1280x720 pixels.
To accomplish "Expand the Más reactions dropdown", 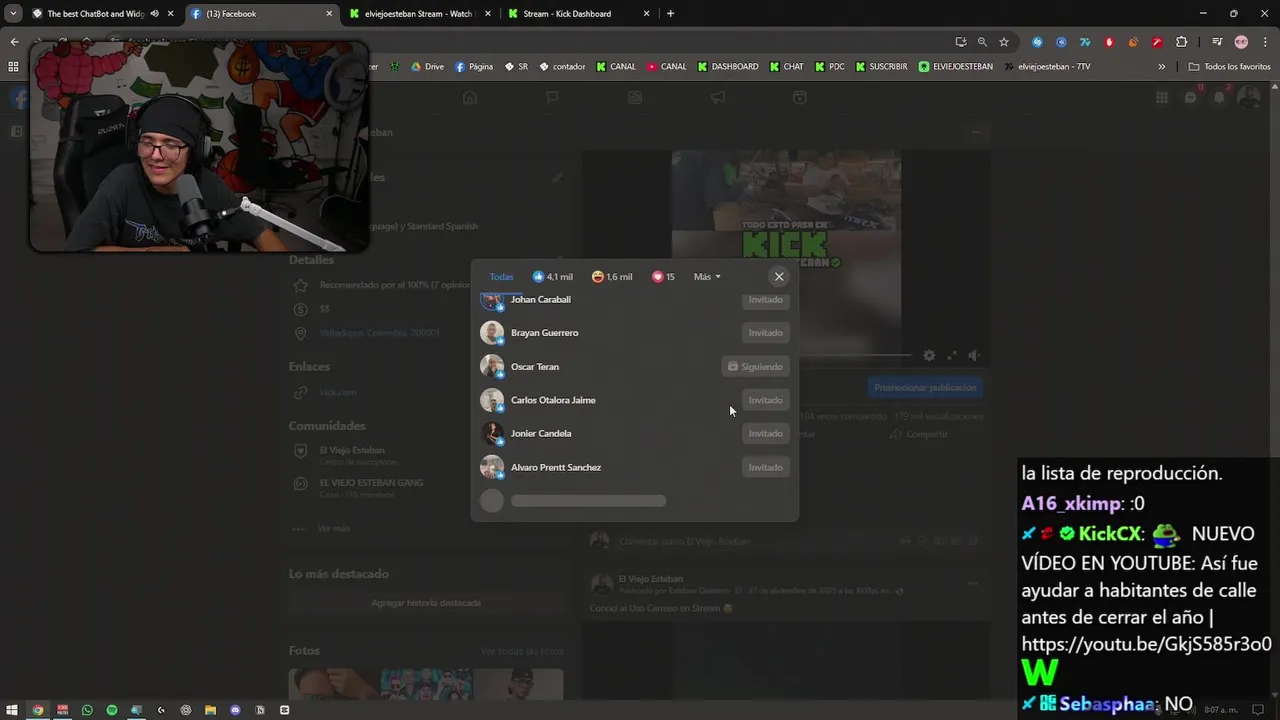I will tap(707, 277).
